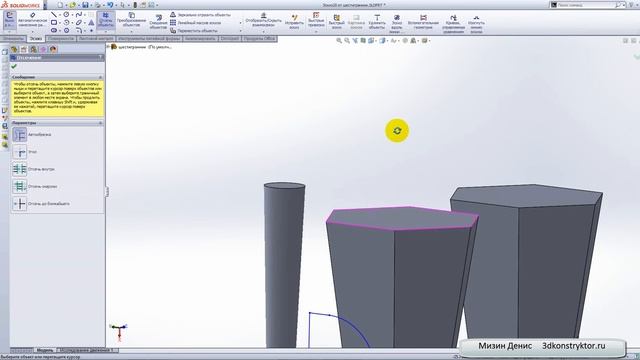640x360 pixels.
Task: Click Trim help question mark icon
Action: pyautogui.click(x=100, y=58)
